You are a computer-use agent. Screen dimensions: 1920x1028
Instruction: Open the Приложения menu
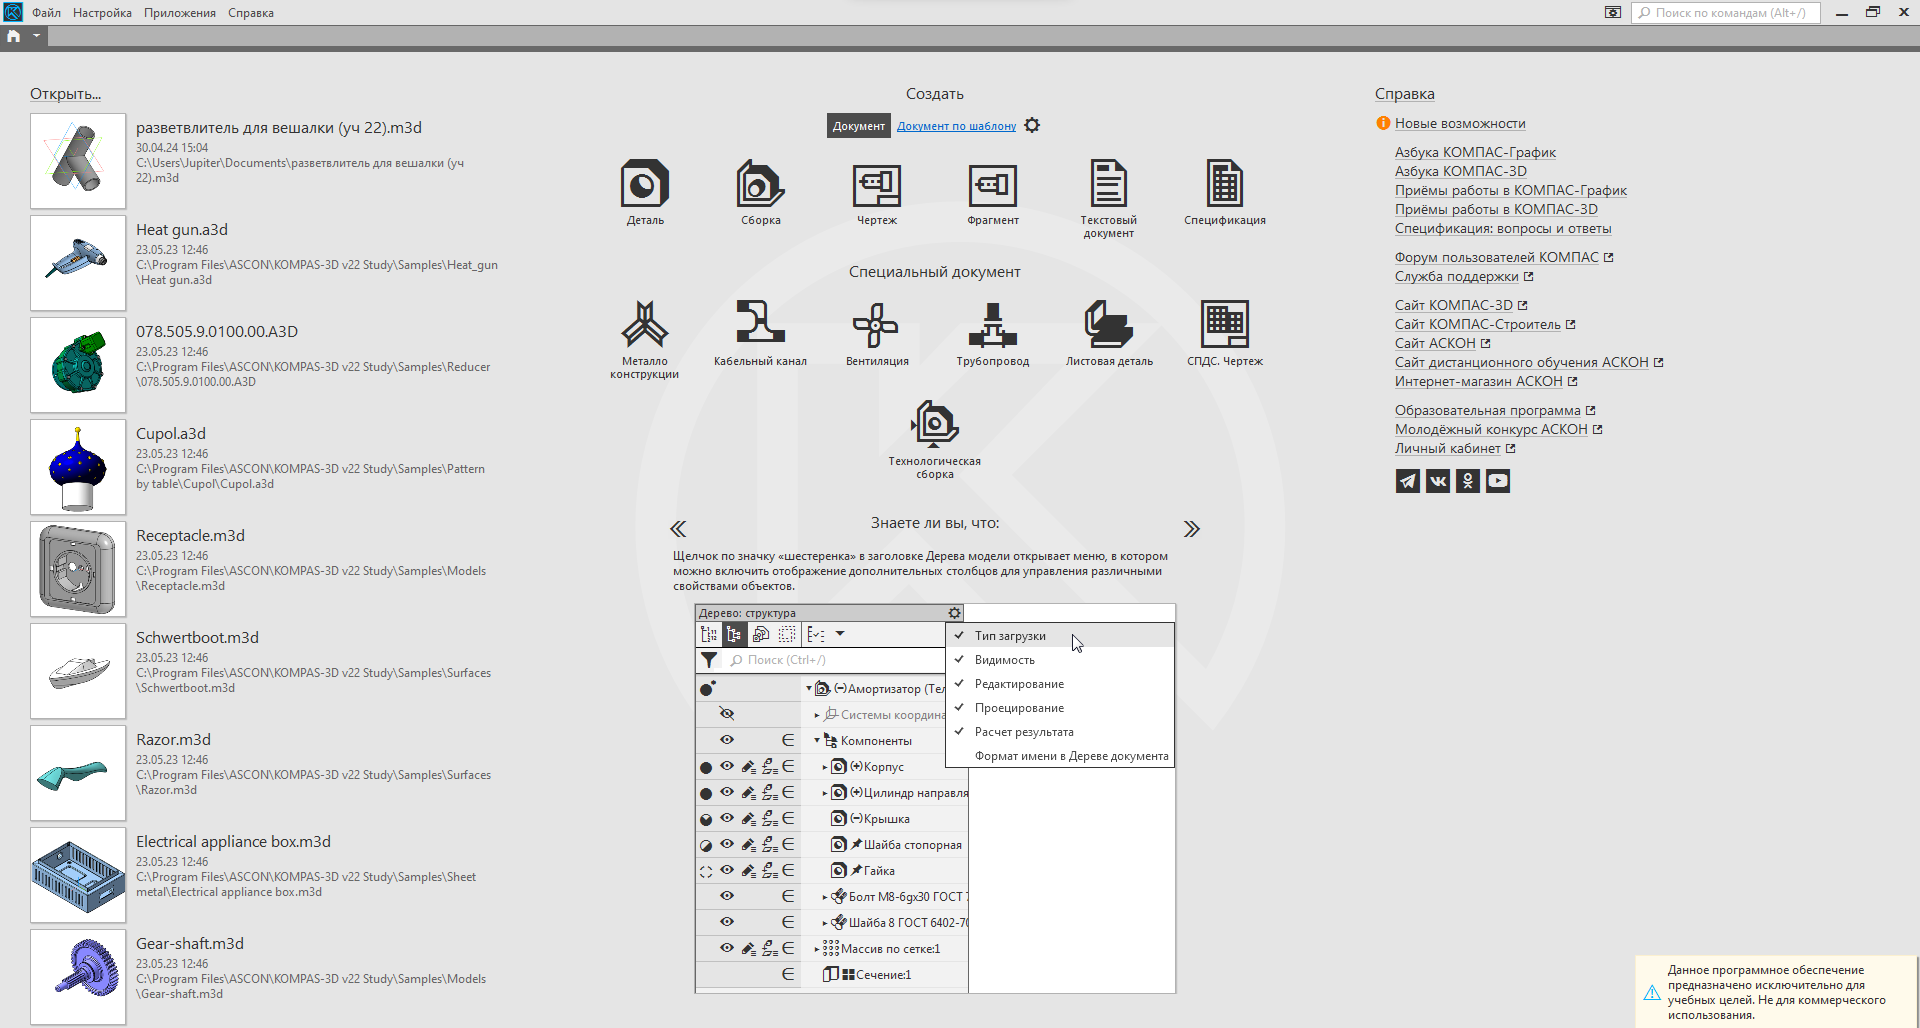[180, 13]
